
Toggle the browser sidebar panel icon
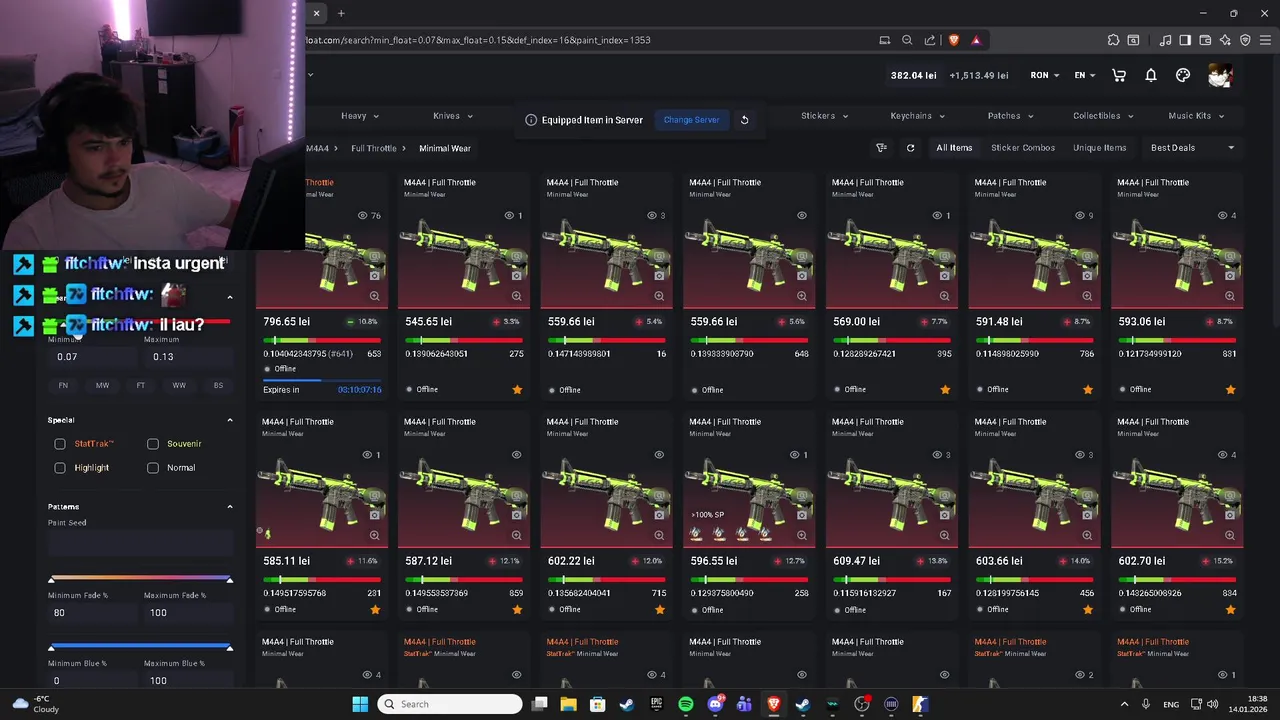(x=1185, y=40)
